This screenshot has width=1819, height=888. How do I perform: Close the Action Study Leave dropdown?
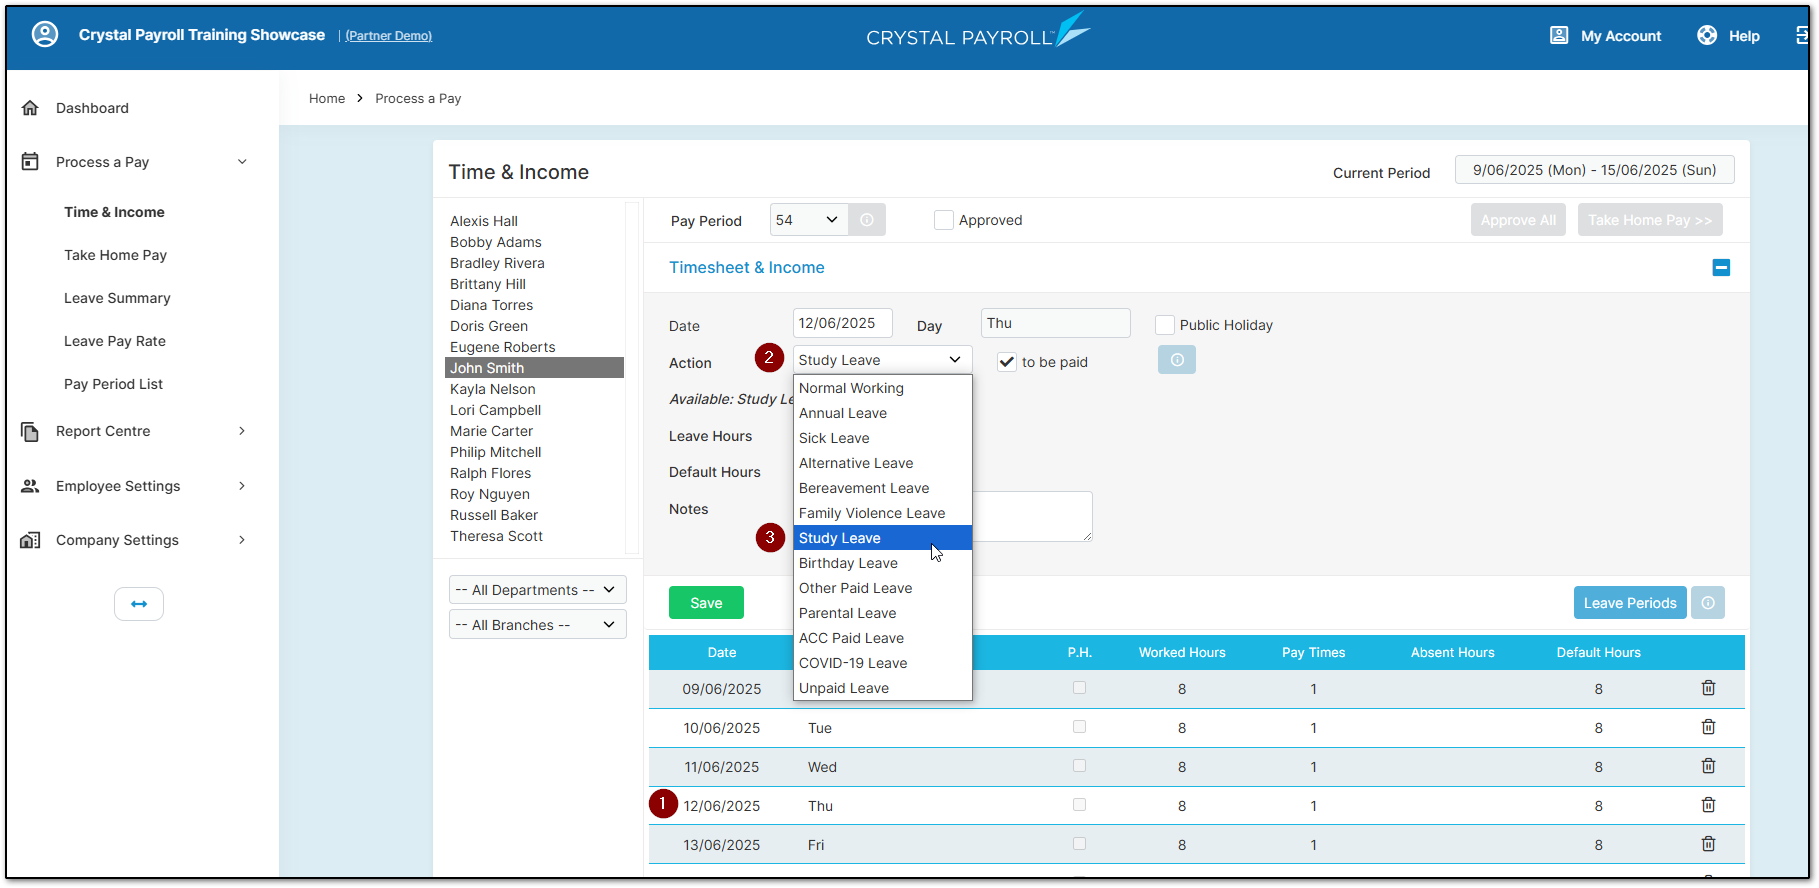882,360
